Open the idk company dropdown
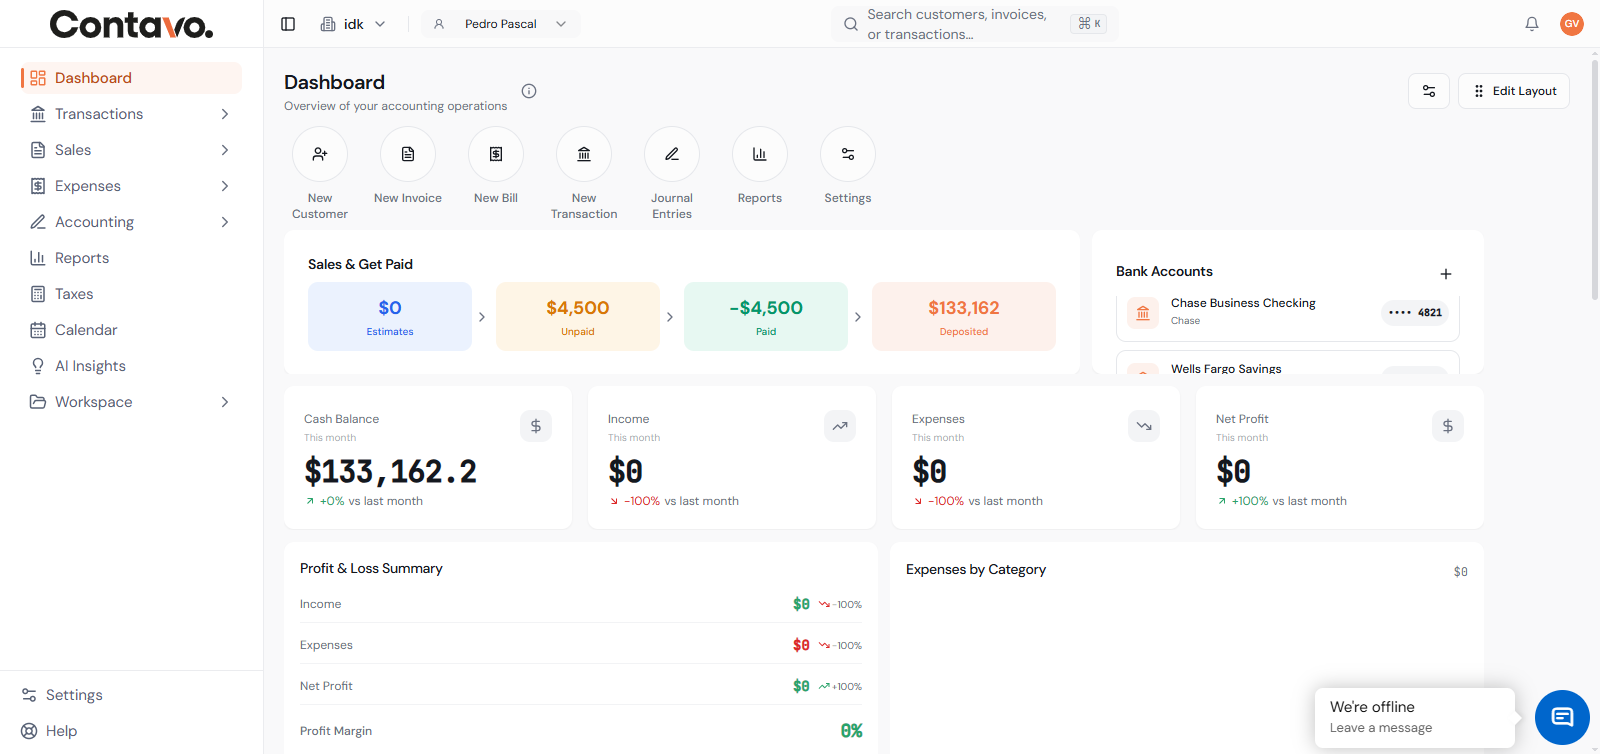This screenshot has width=1600, height=754. 353,24
